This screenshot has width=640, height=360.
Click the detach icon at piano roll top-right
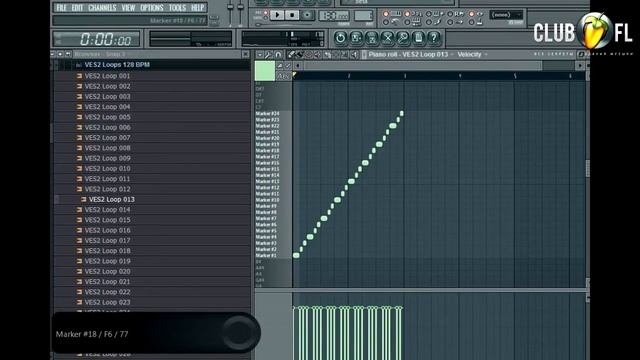click(581, 54)
